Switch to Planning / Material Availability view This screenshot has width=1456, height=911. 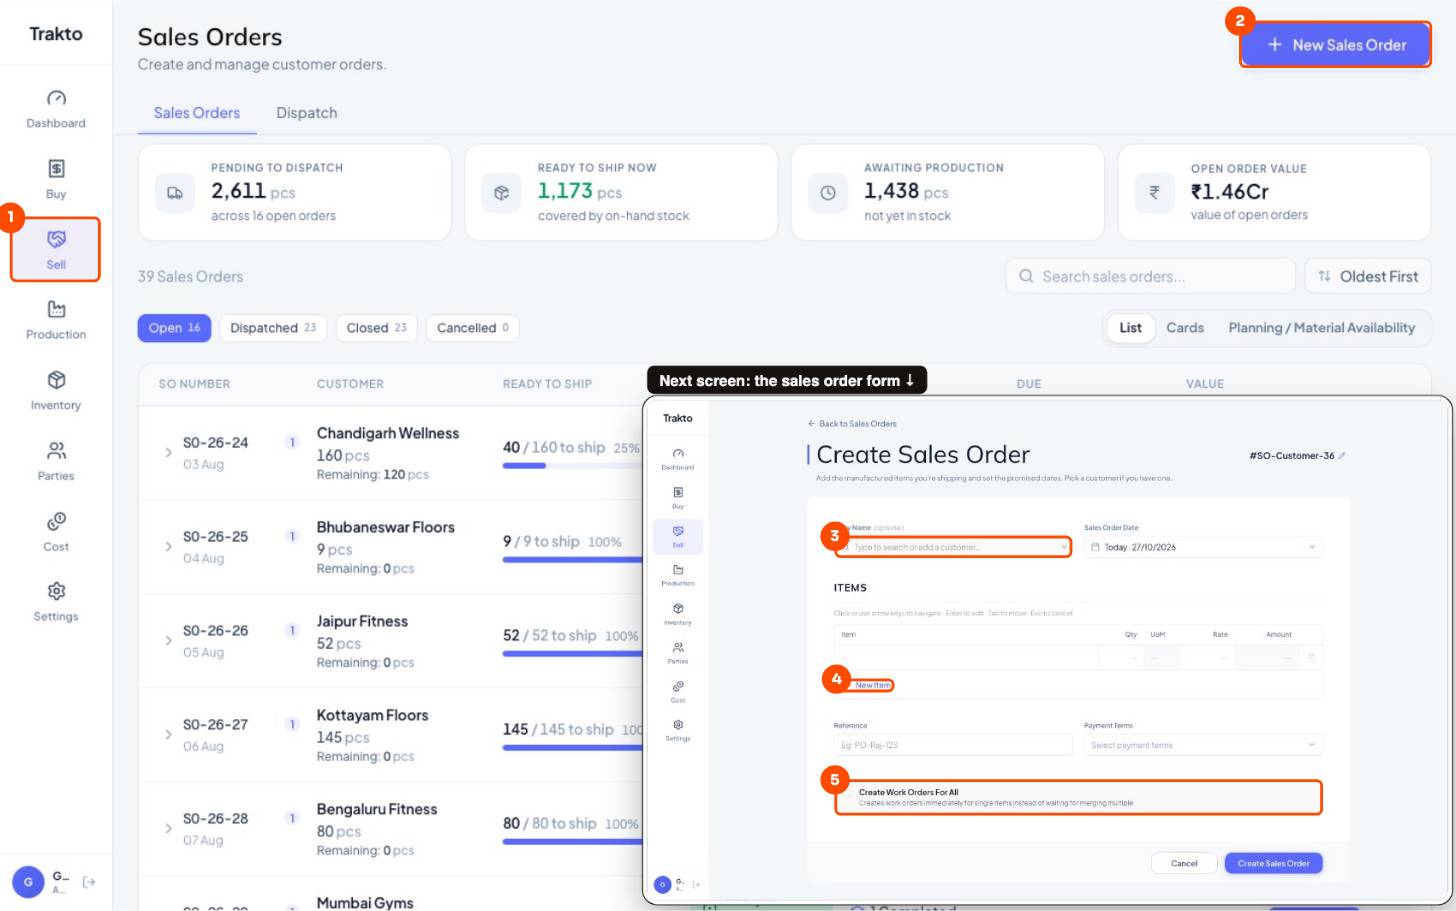point(1321,328)
